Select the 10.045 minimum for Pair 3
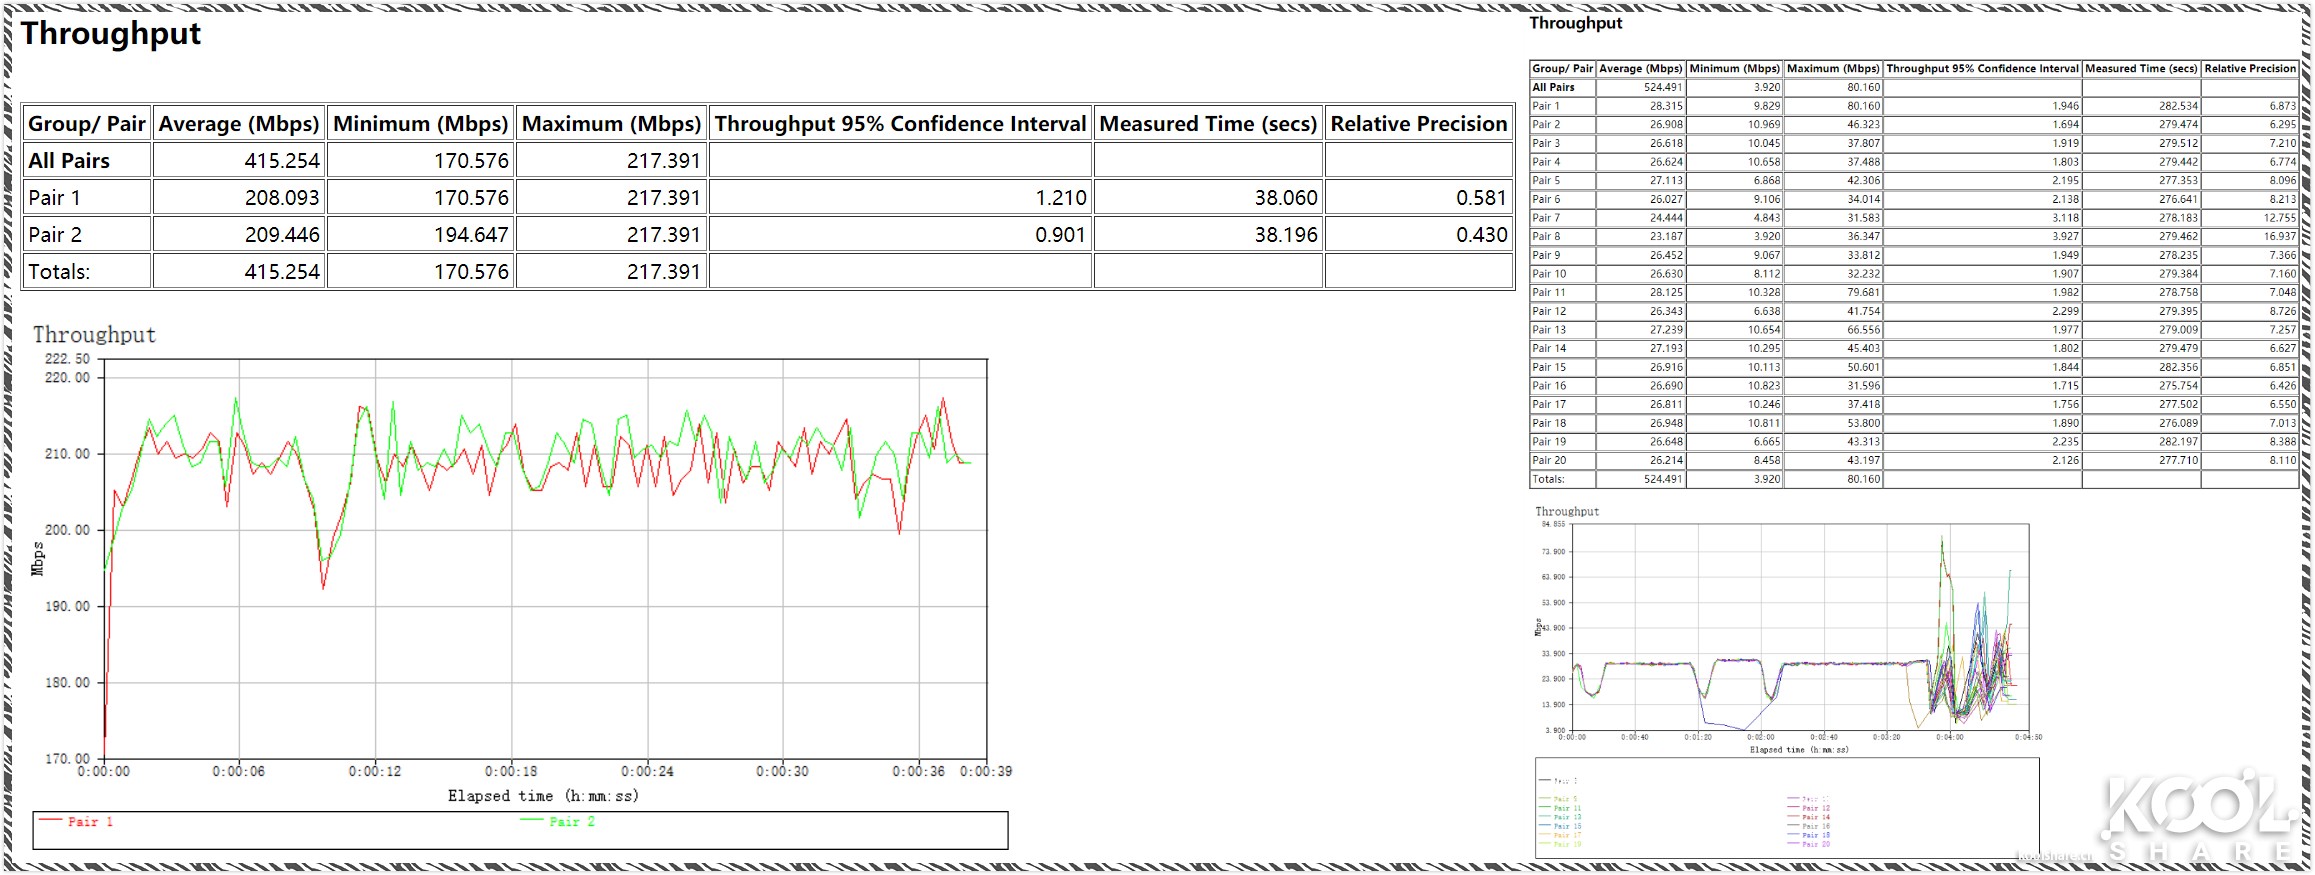This screenshot has height=875, width=2315. coord(1764,143)
